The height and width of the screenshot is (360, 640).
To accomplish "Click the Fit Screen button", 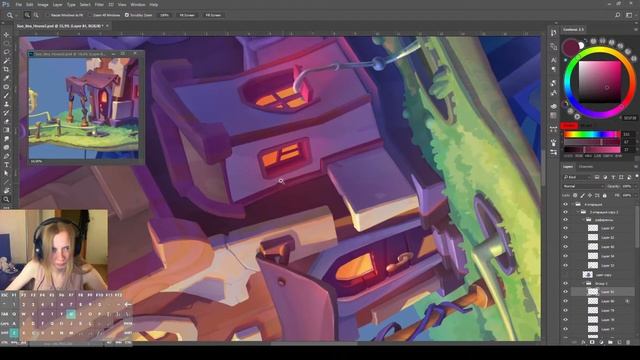I will (x=187, y=15).
